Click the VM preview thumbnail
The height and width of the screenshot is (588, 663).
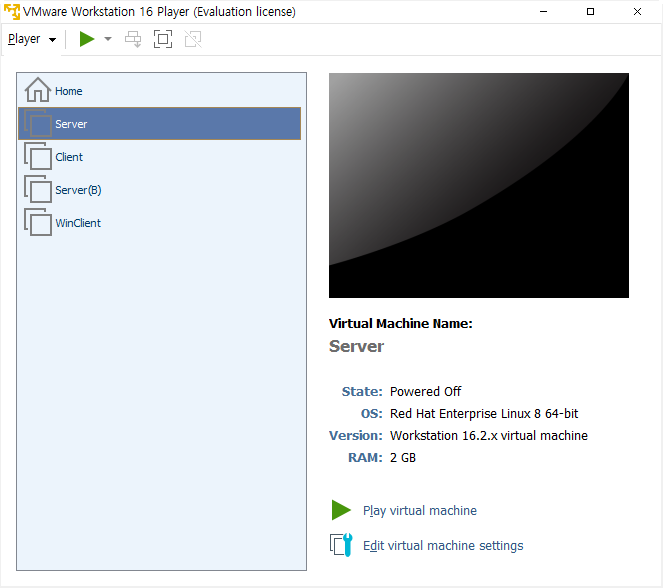click(x=479, y=185)
